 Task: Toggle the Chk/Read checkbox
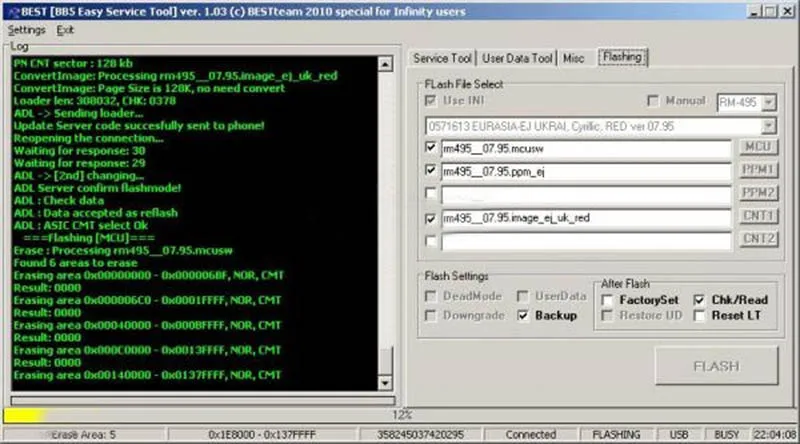click(x=699, y=300)
